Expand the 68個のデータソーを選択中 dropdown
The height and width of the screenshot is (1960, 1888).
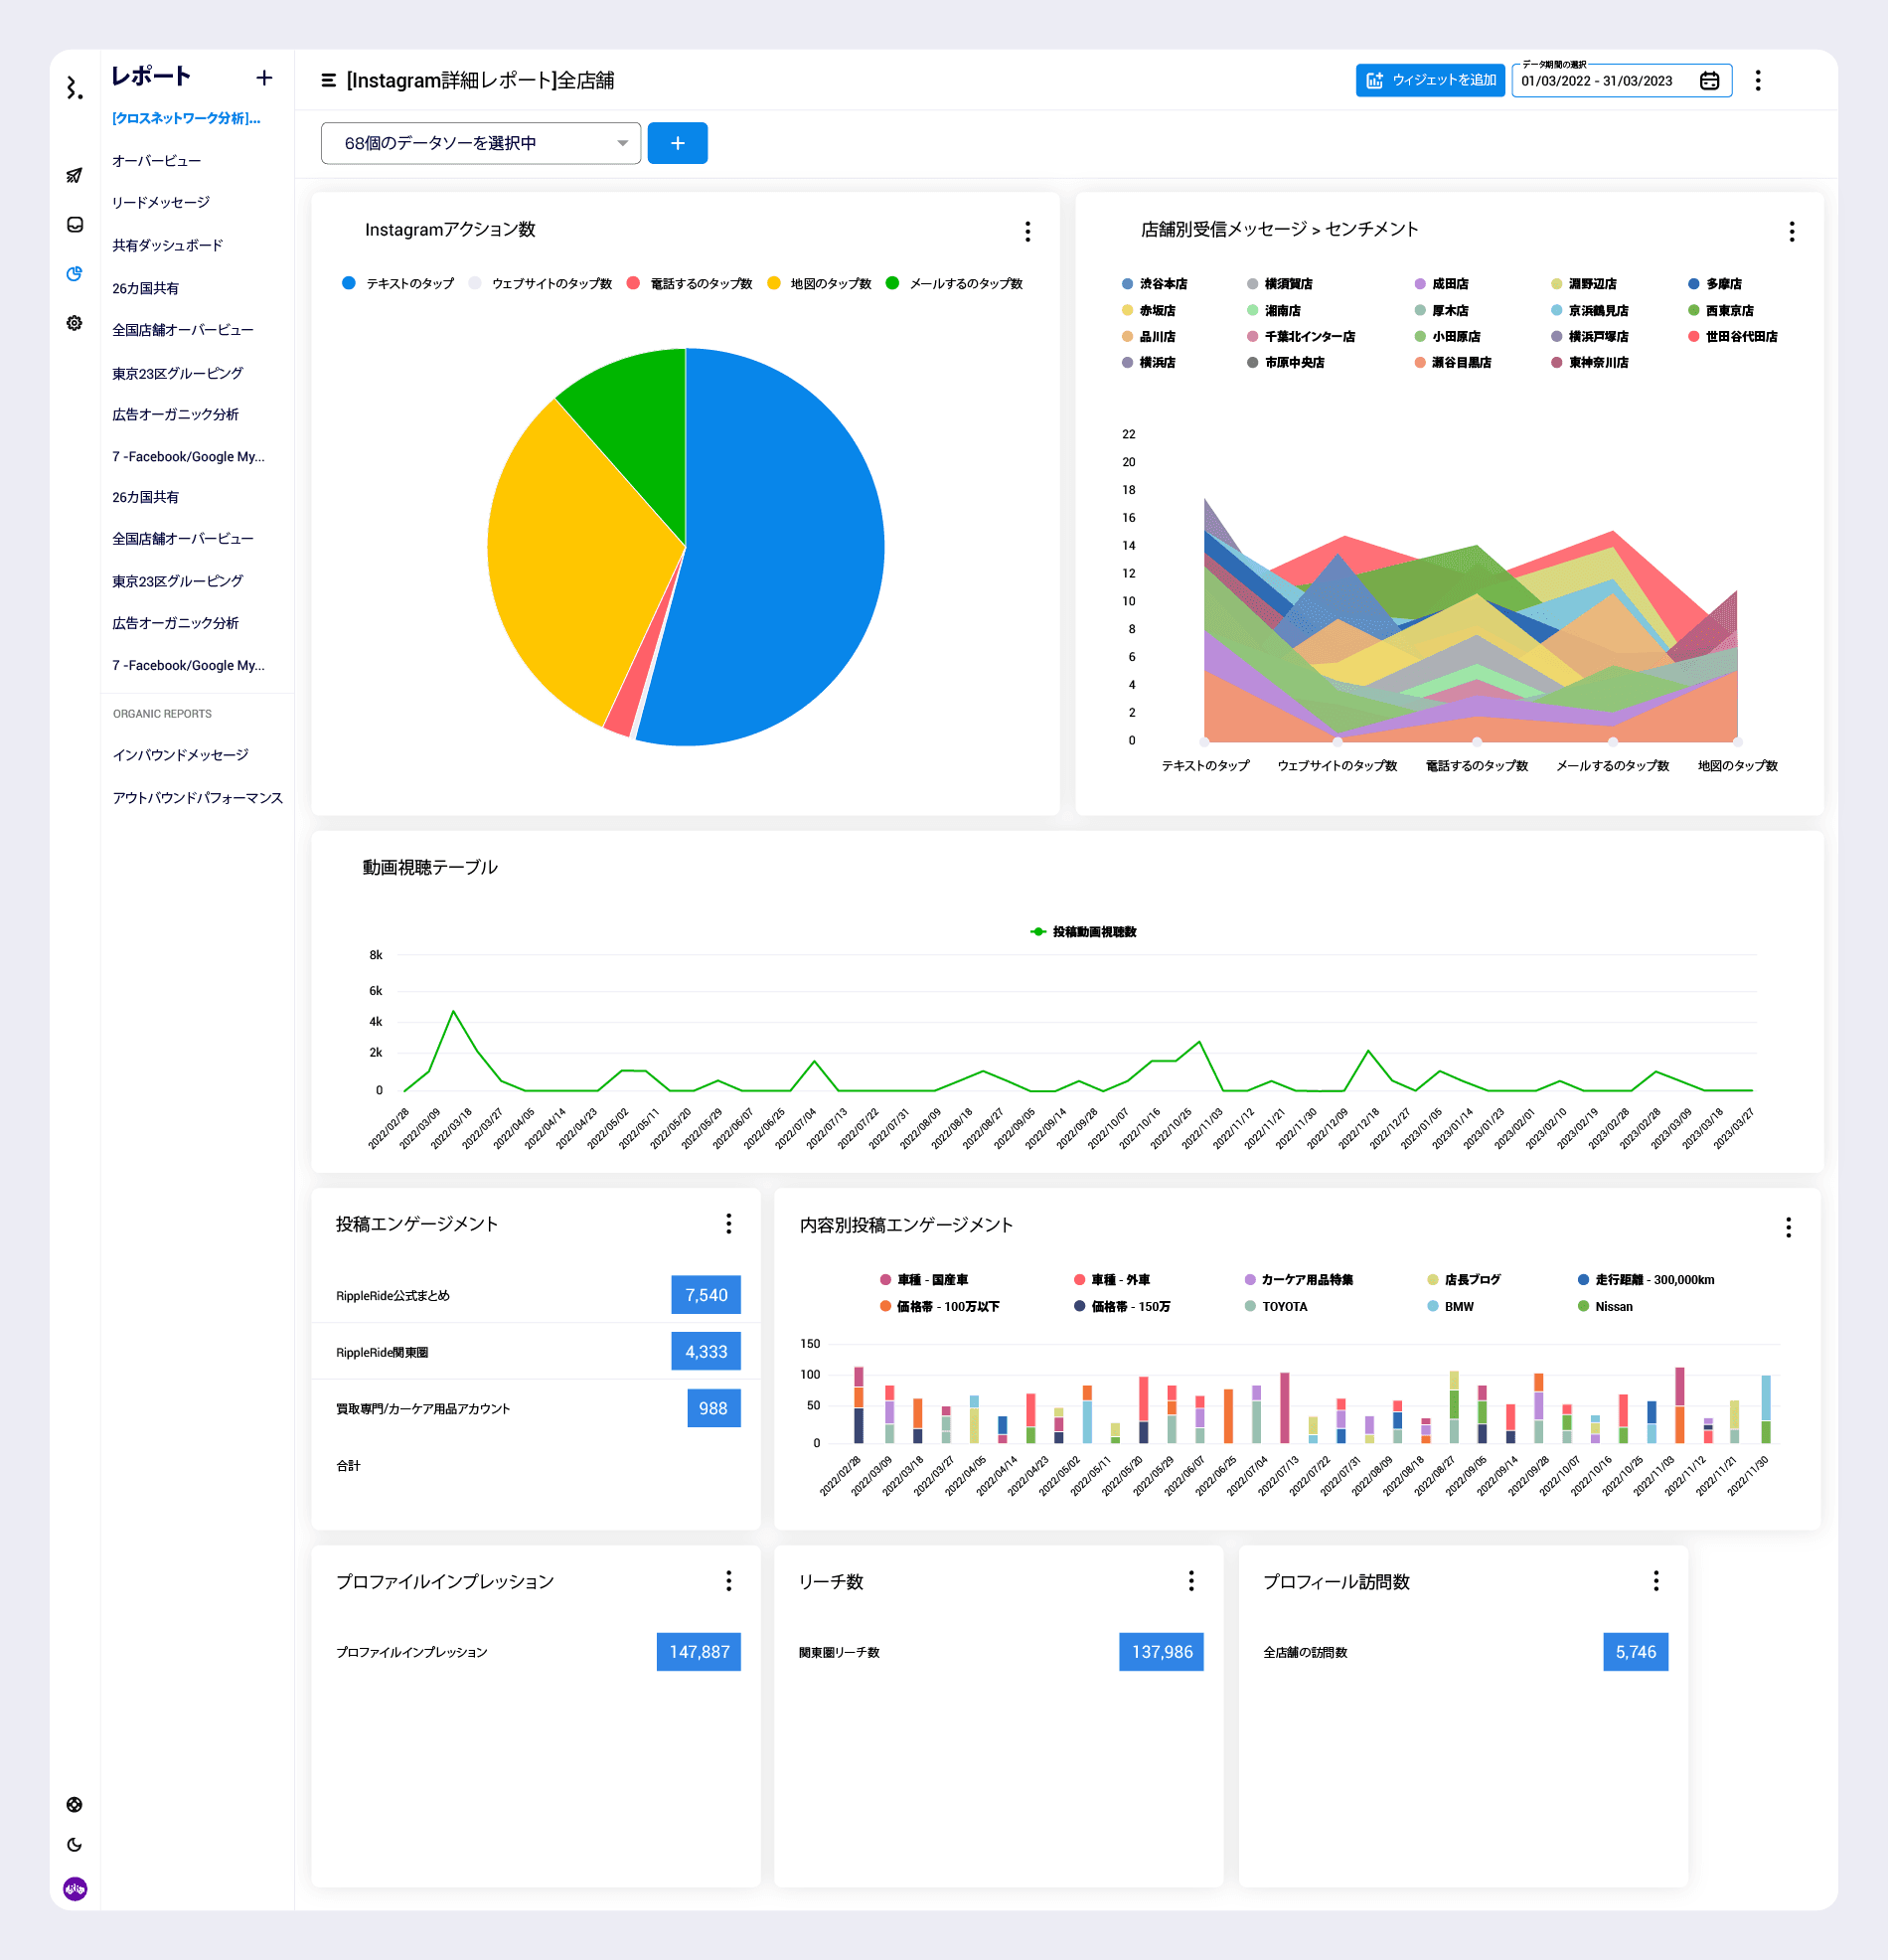click(x=480, y=144)
